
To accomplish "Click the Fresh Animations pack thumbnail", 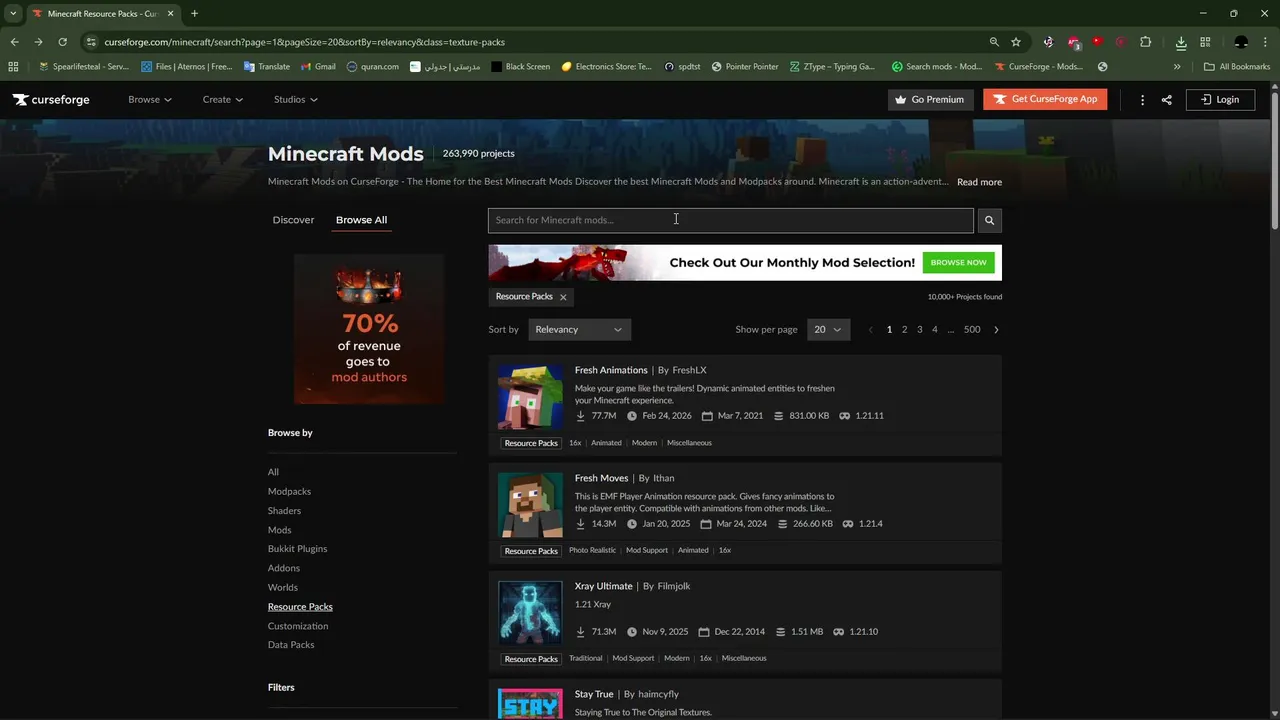I will [x=530, y=397].
